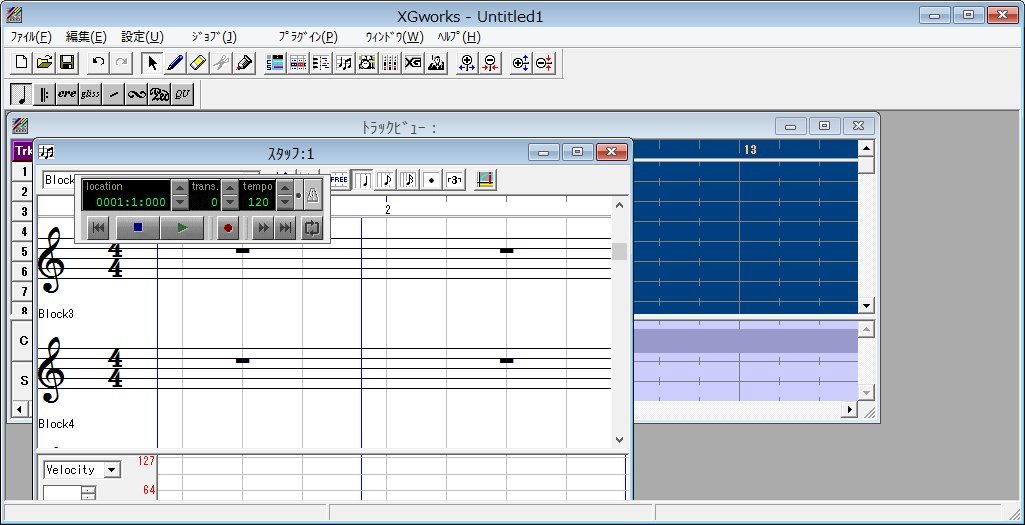The image size is (1025, 525).
Task: Zoom out vertically
Action: (x=544, y=63)
